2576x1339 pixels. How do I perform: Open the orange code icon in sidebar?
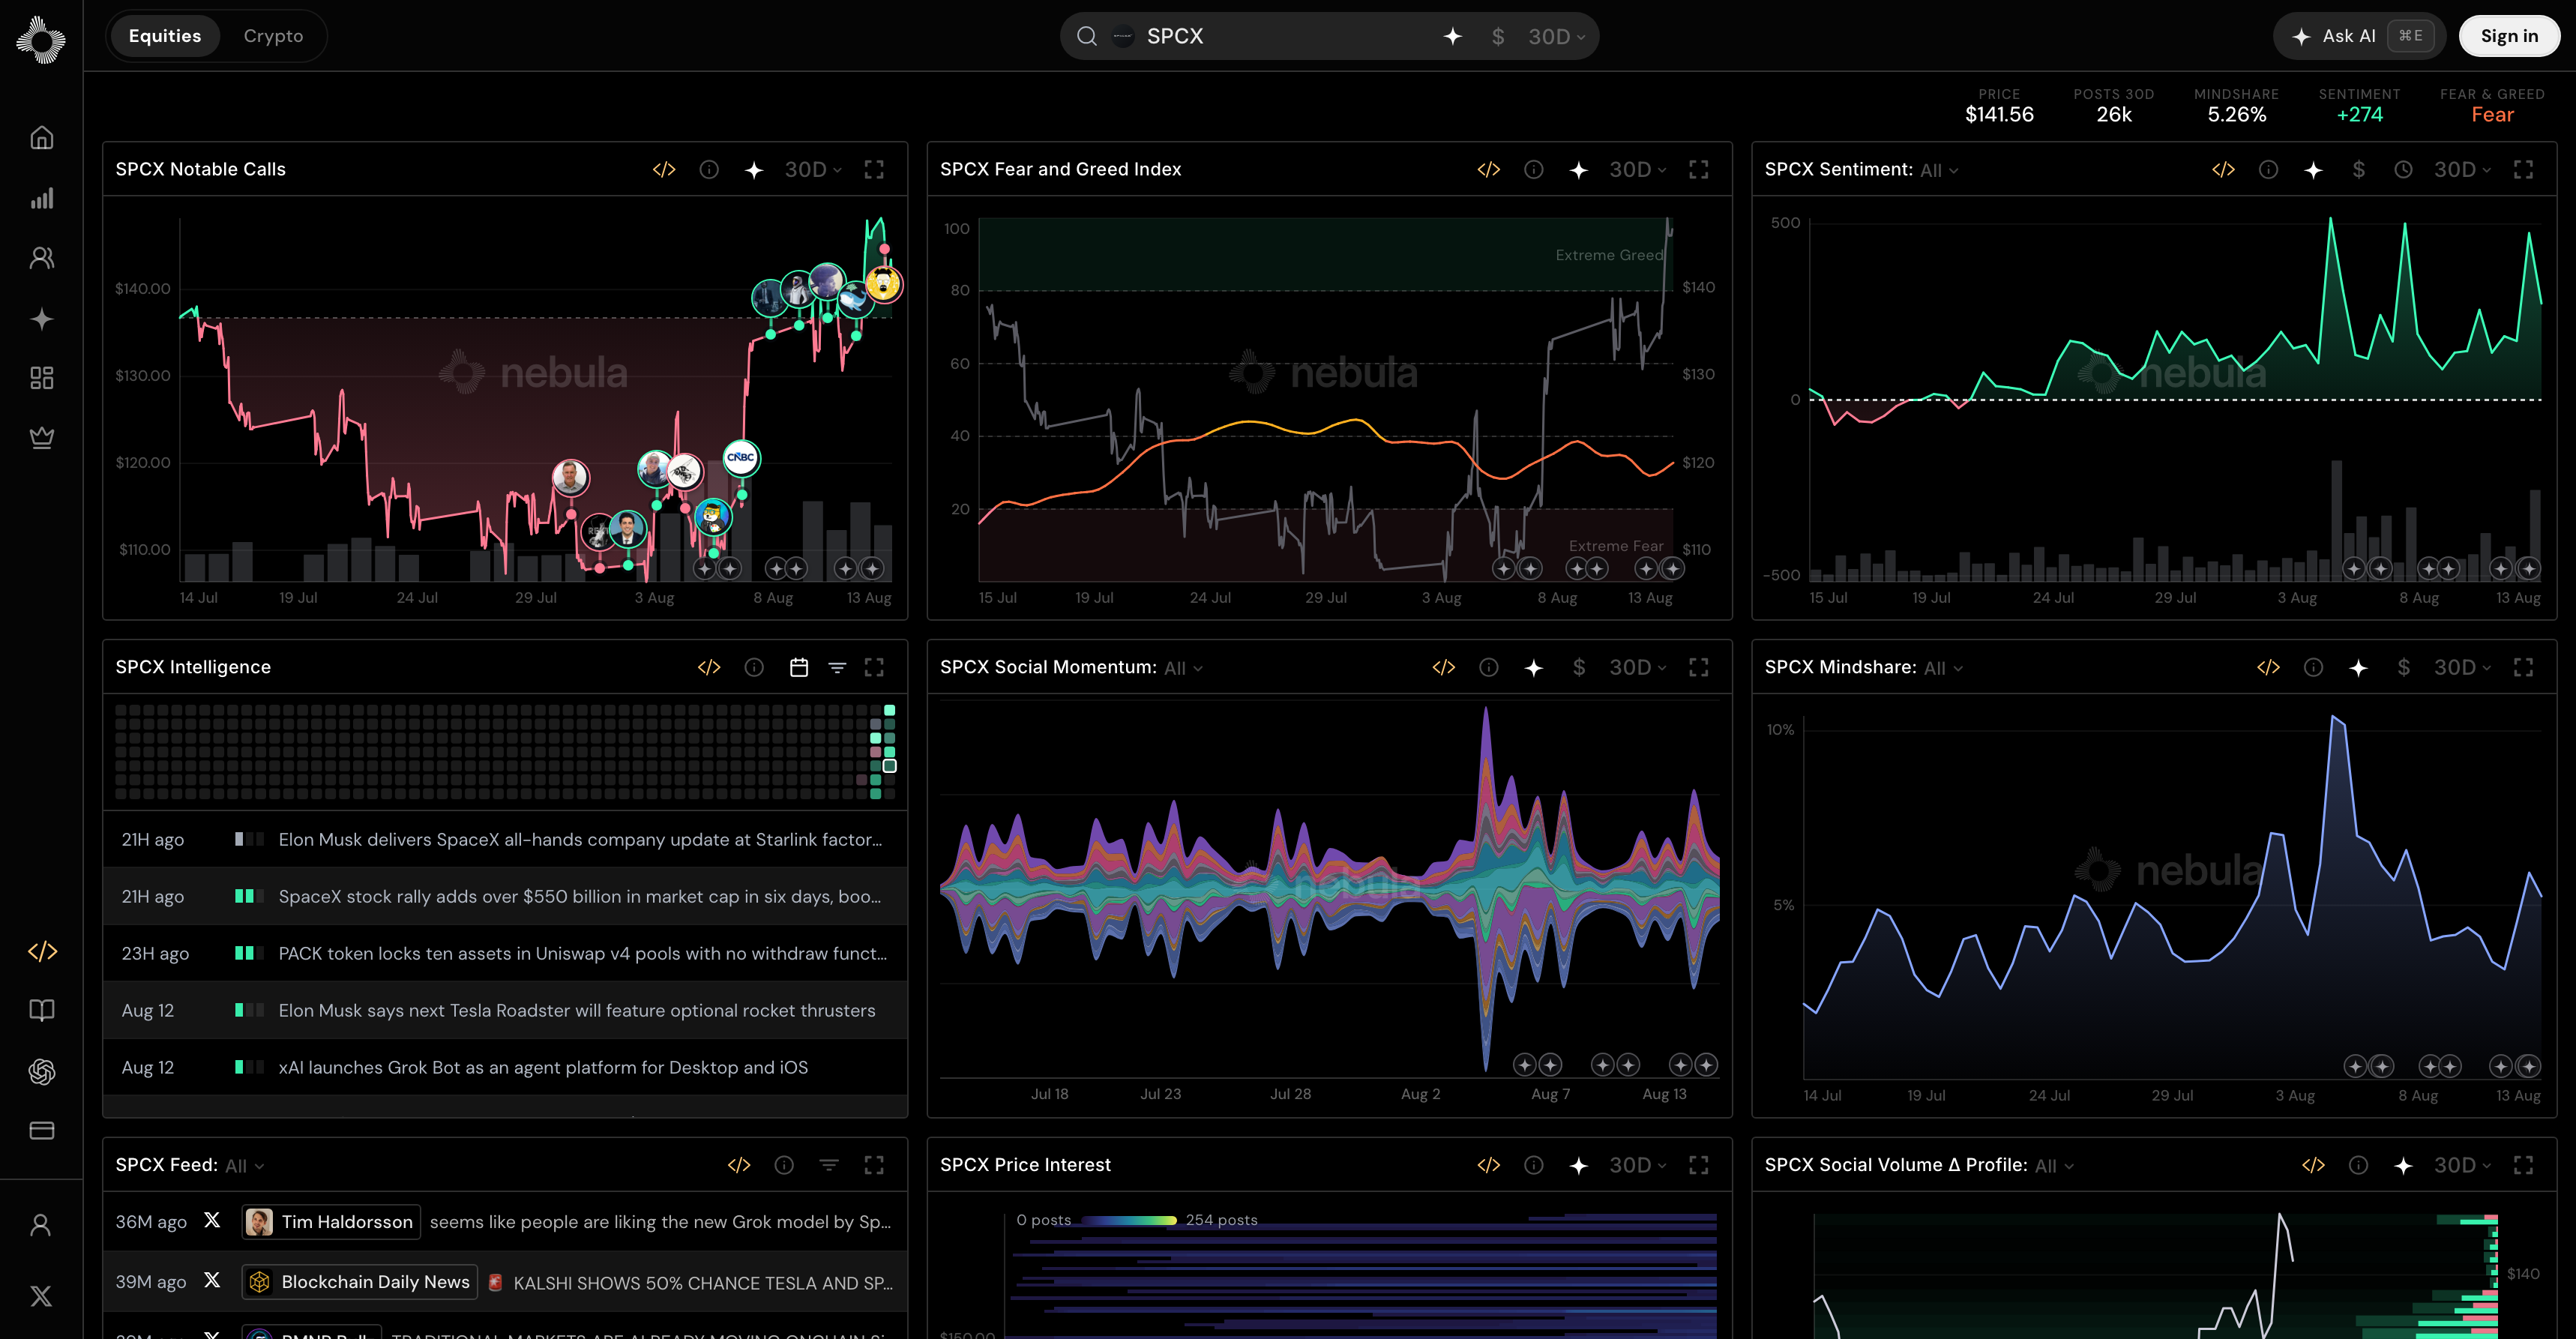tap(41, 951)
